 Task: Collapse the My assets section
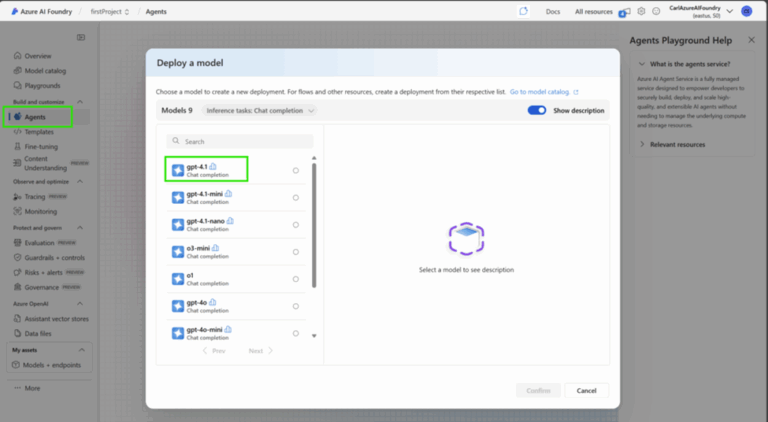coord(81,350)
